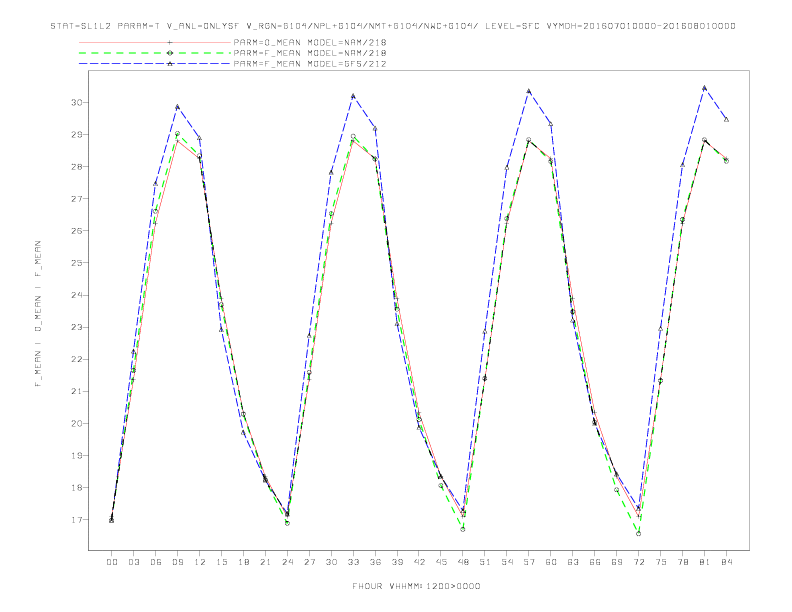Click the x-axis forecast hour label 75
This screenshot has width=792, height=612.
pos(661,562)
